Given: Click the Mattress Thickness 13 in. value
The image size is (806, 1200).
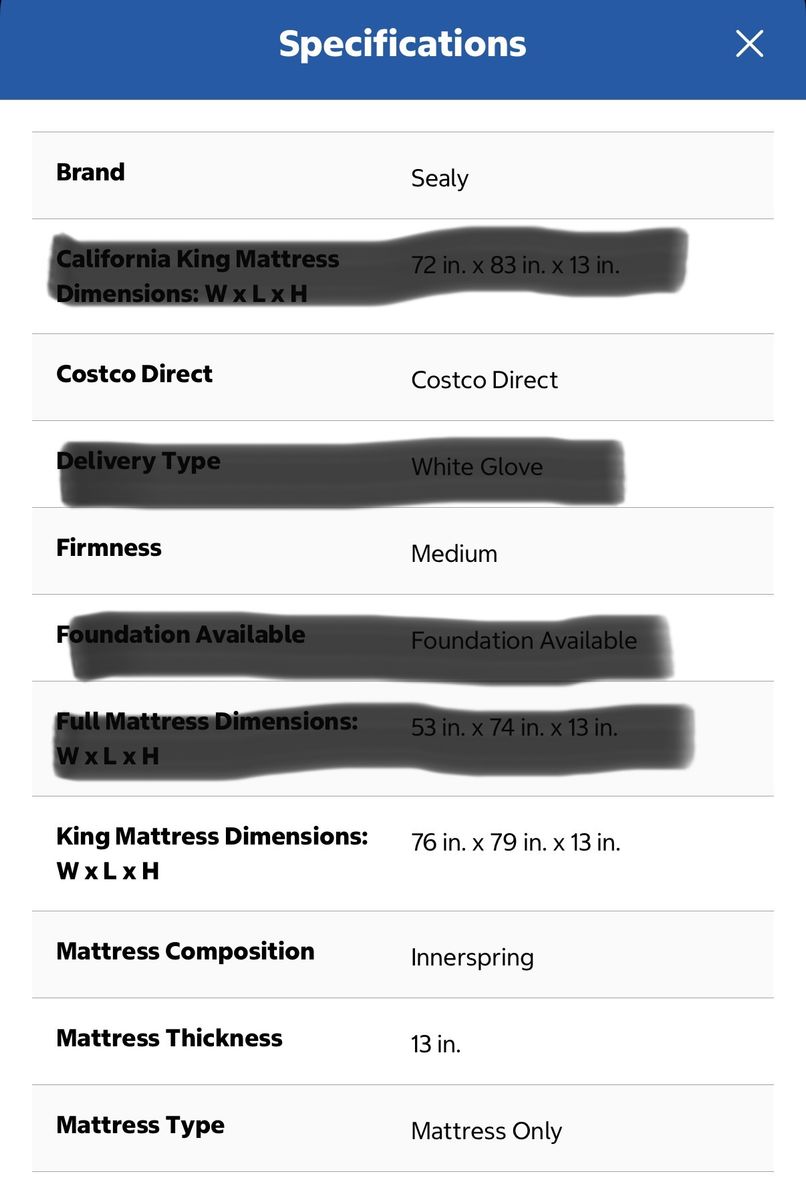Looking at the screenshot, I should [436, 1045].
